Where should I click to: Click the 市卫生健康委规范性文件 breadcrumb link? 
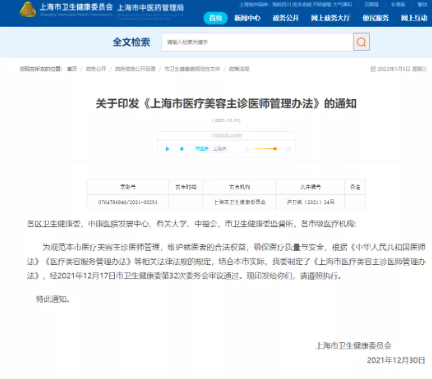(x=192, y=69)
